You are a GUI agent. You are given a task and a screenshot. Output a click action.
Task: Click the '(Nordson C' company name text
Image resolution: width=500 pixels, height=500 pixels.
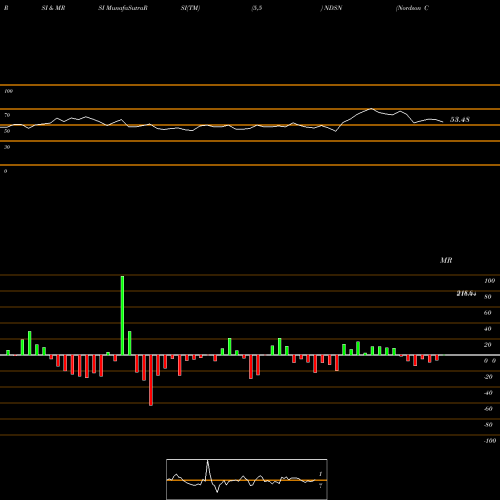click(412, 8)
